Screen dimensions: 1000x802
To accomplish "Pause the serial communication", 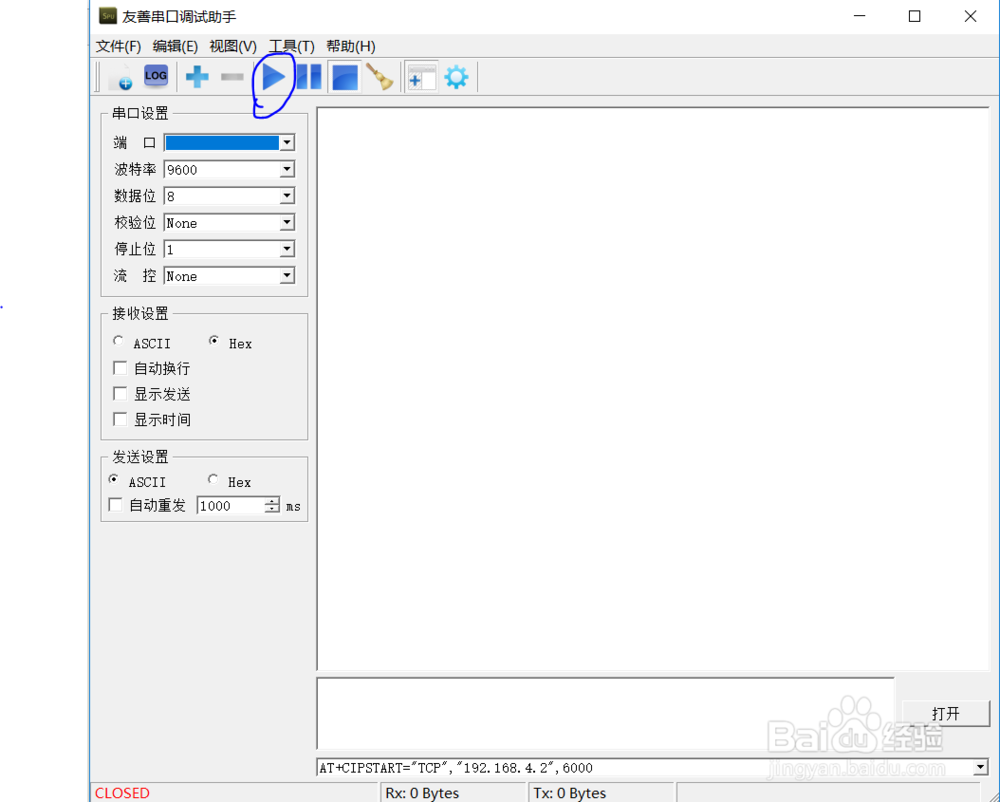I will coord(309,77).
